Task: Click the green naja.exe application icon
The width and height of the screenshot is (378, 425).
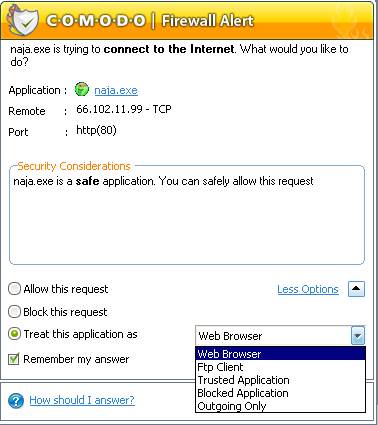Action: click(82, 90)
